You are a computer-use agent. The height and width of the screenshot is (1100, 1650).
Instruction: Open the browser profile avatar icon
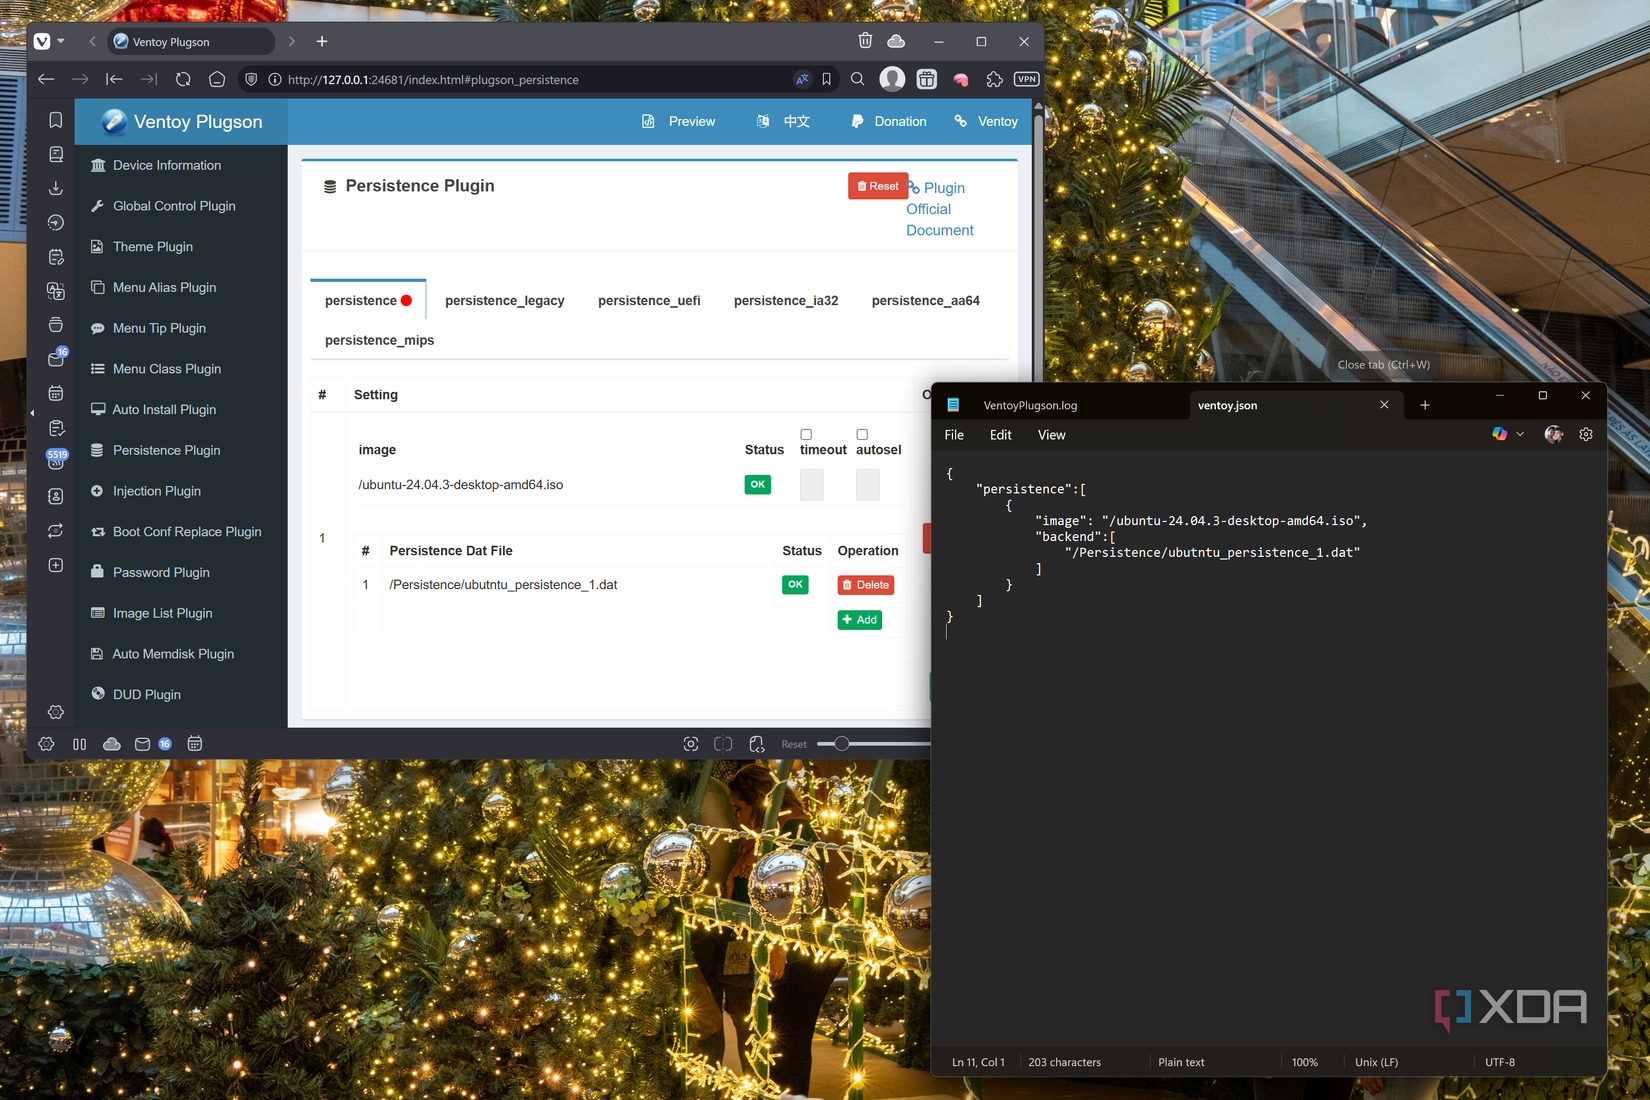pos(892,79)
